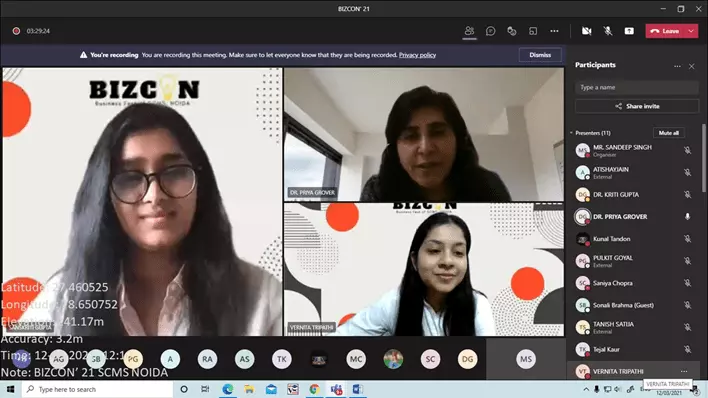Open the Show participants icon
The image size is (708, 398).
469,31
